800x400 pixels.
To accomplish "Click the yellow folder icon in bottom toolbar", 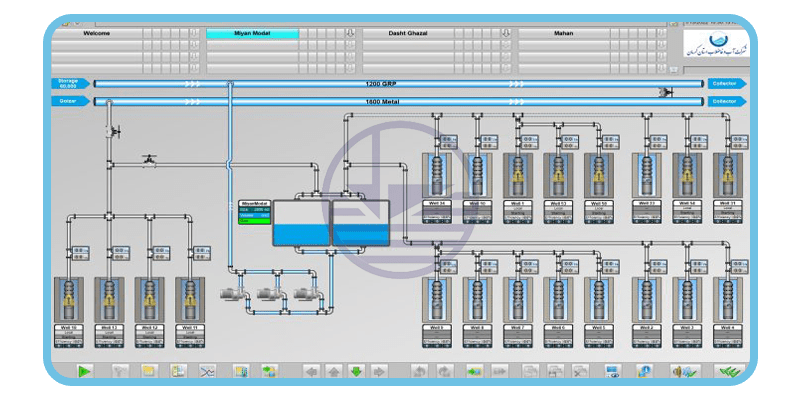I will coord(148,371).
